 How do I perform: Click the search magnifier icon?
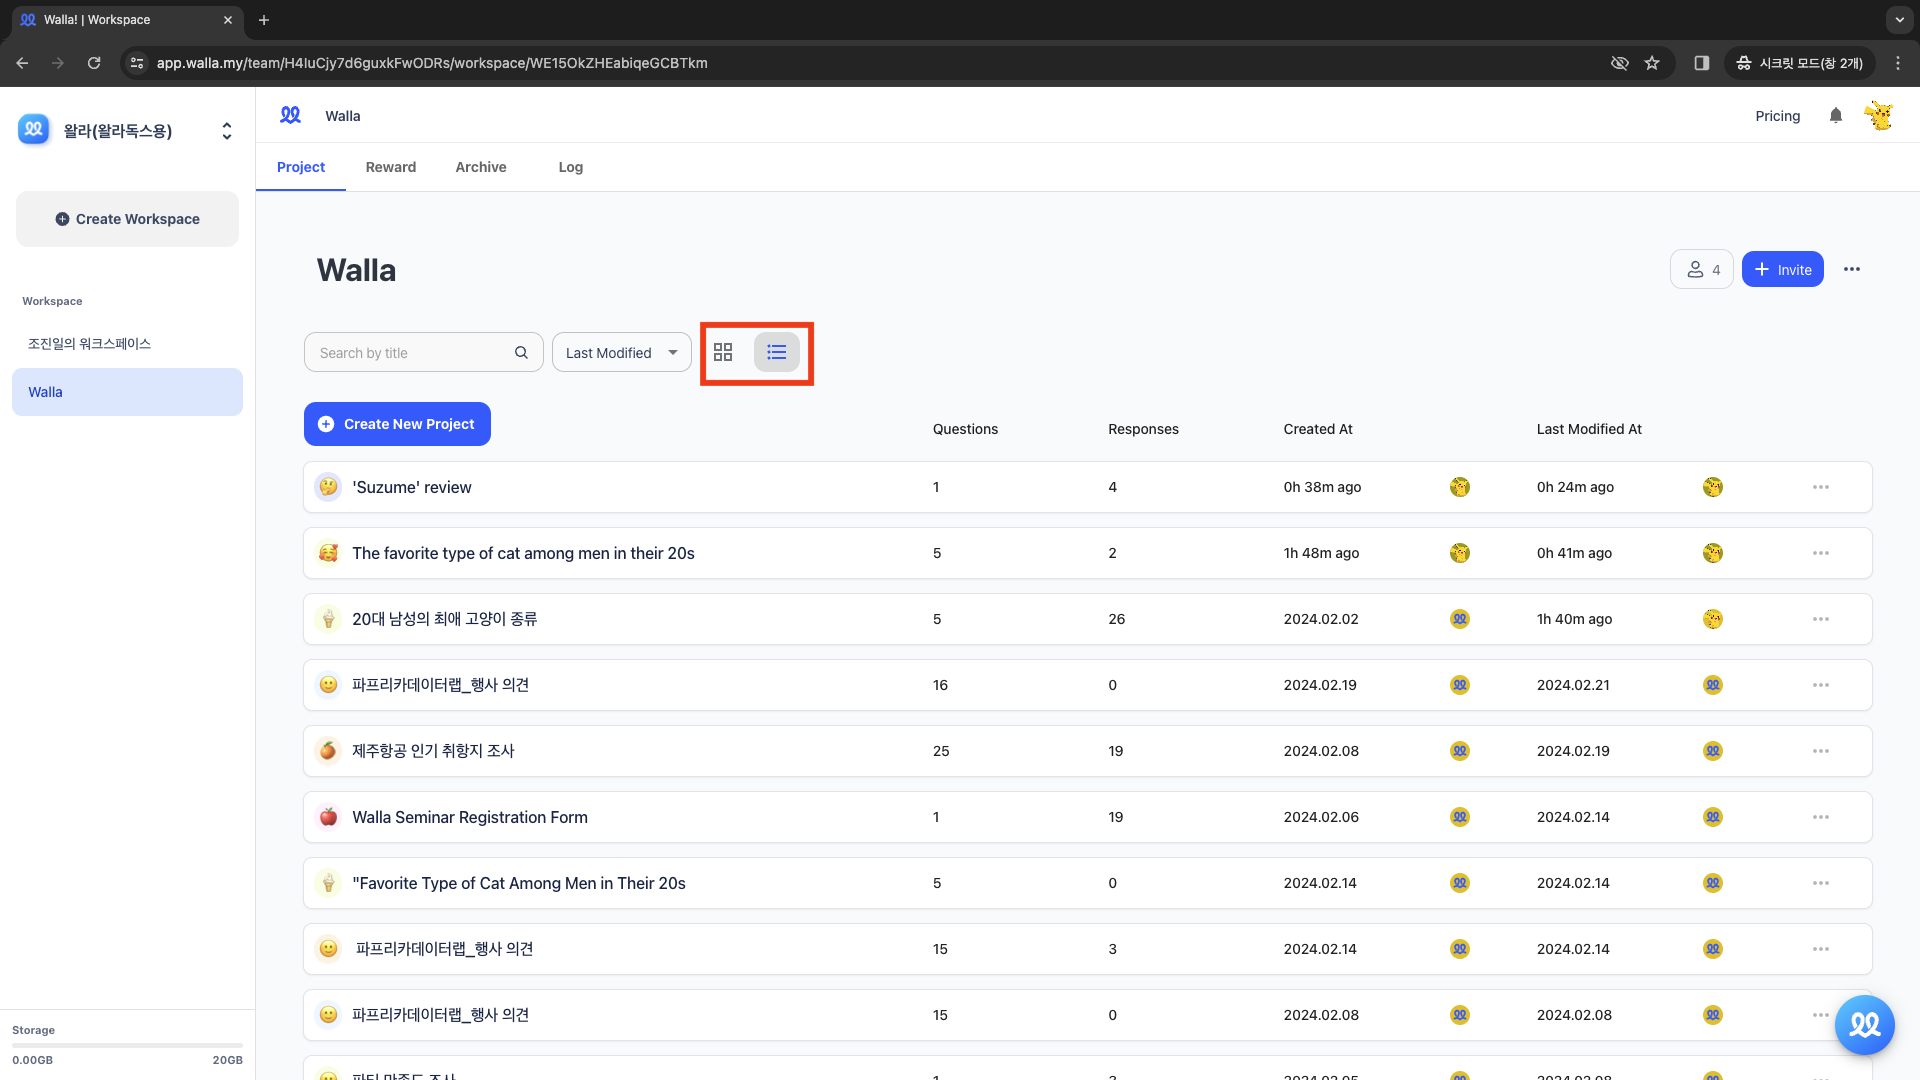(x=521, y=352)
